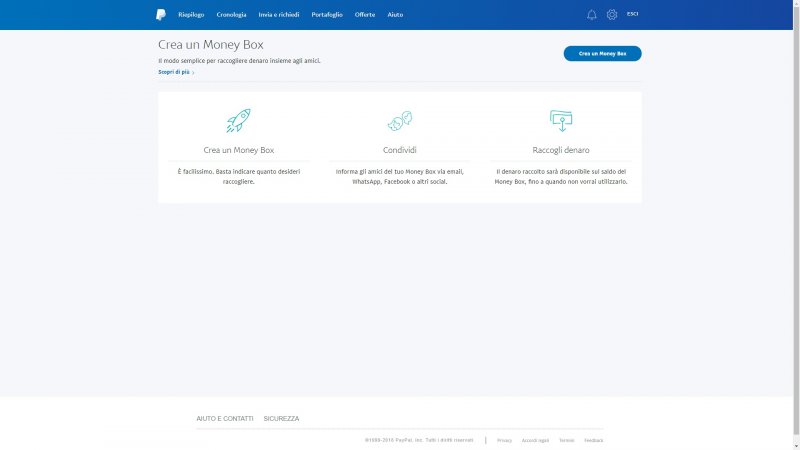Viewport: 800px width, 450px height.
Task: Click the rocket icon above Crea un Money Box
Action: tap(238, 121)
